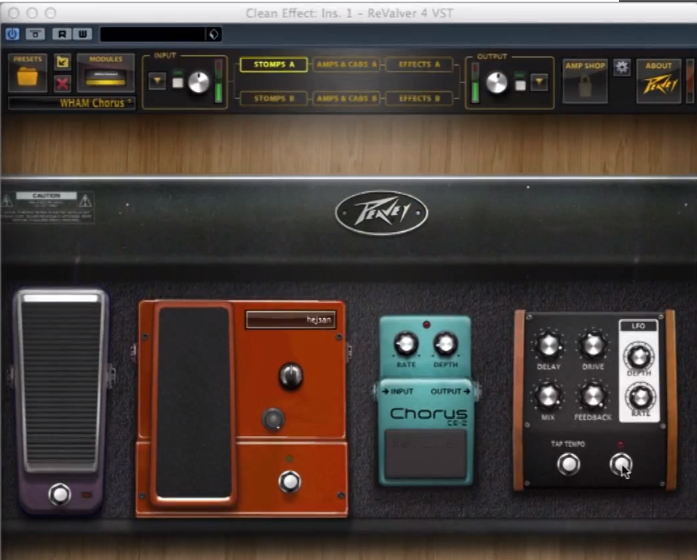The width and height of the screenshot is (697, 560).
Task: Delete preset with the red X icon
Action: point(63,83)
